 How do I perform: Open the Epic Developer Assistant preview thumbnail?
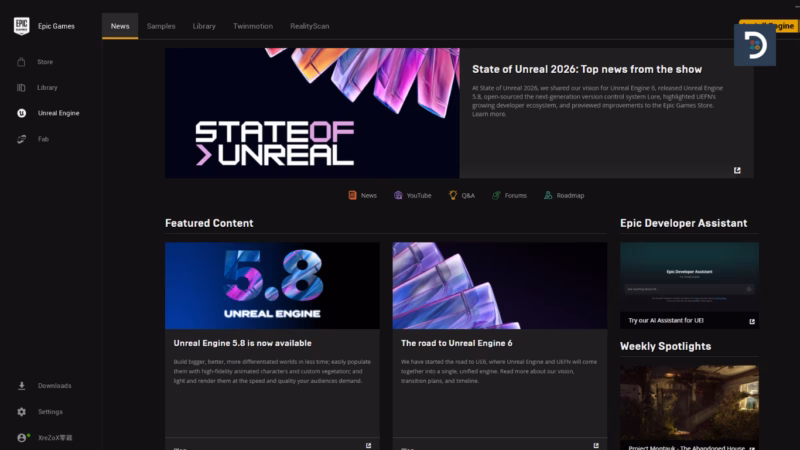click(x=689, y=277)
